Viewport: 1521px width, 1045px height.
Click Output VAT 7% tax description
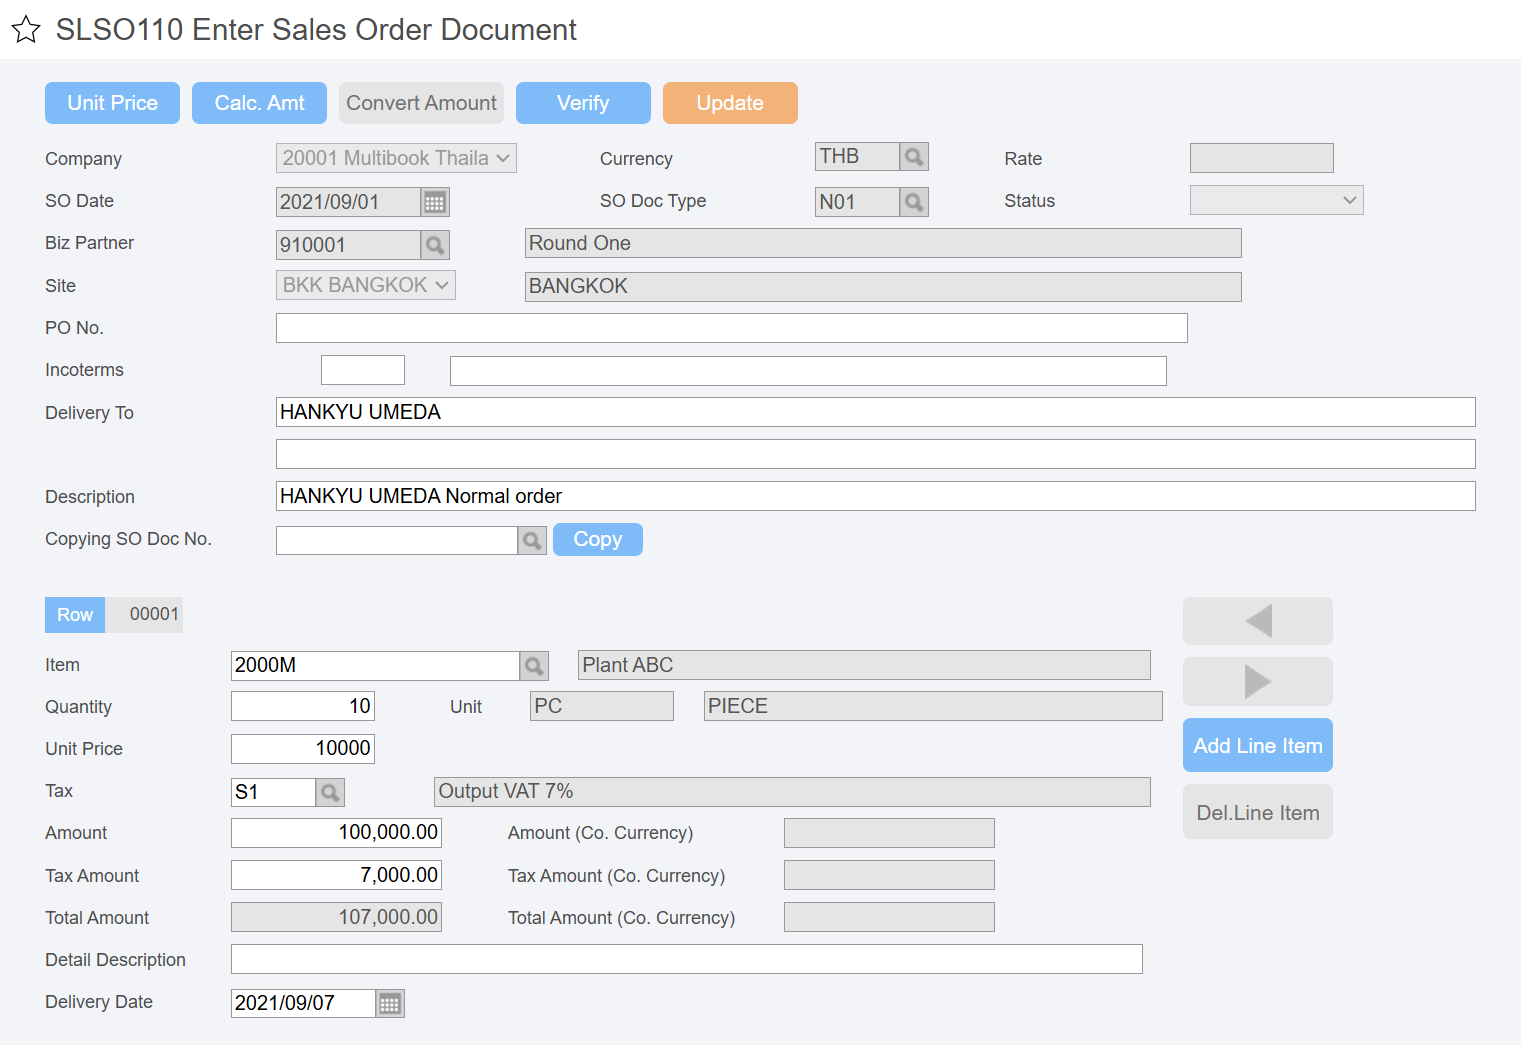tap(792, 792)
